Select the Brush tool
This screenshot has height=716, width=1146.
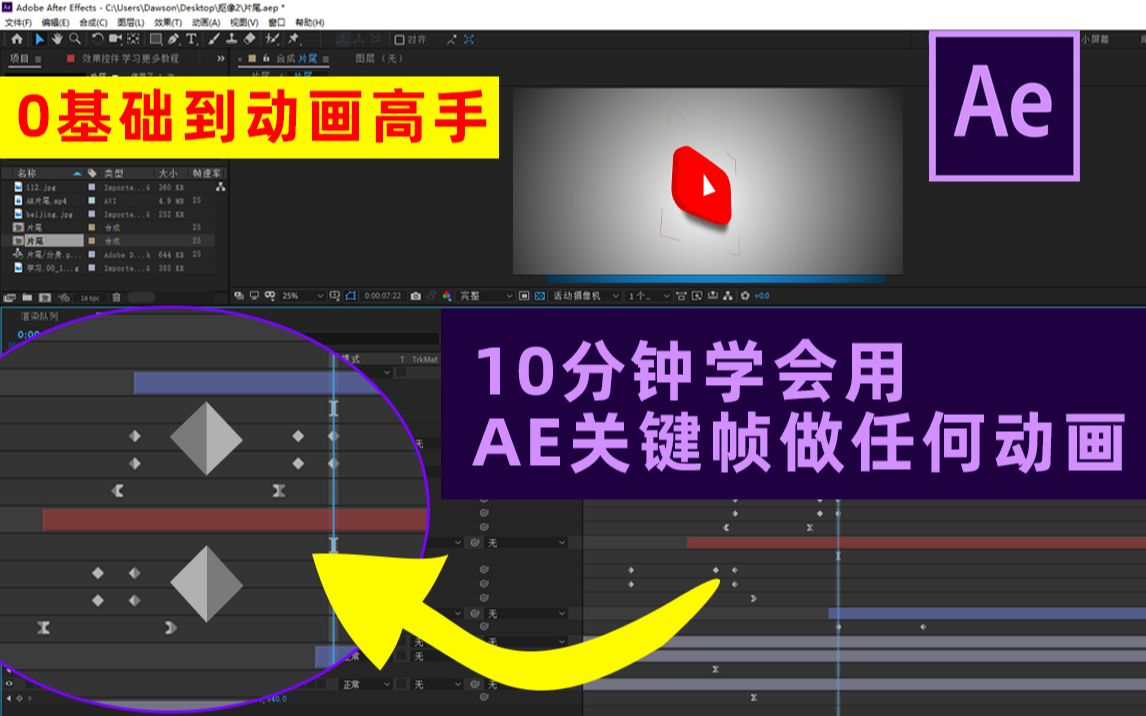[213, 39]
